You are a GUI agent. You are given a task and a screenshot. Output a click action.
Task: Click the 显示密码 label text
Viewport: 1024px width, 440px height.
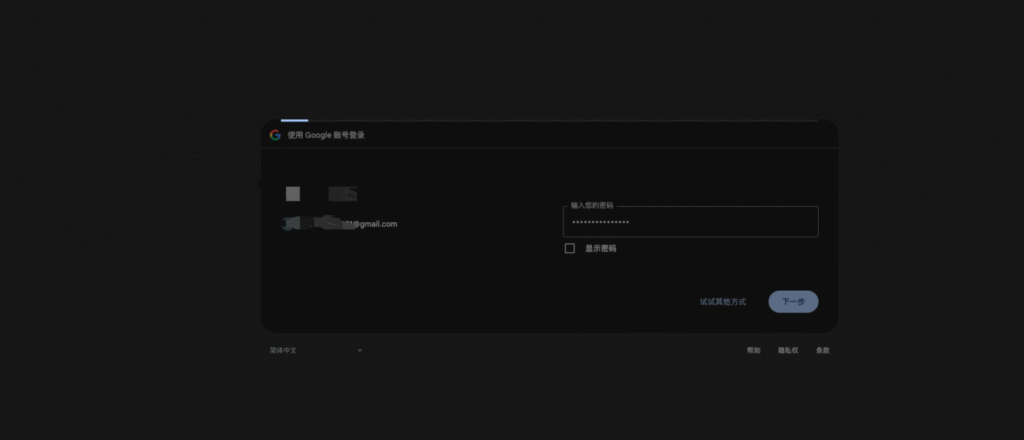coord(601,248)
